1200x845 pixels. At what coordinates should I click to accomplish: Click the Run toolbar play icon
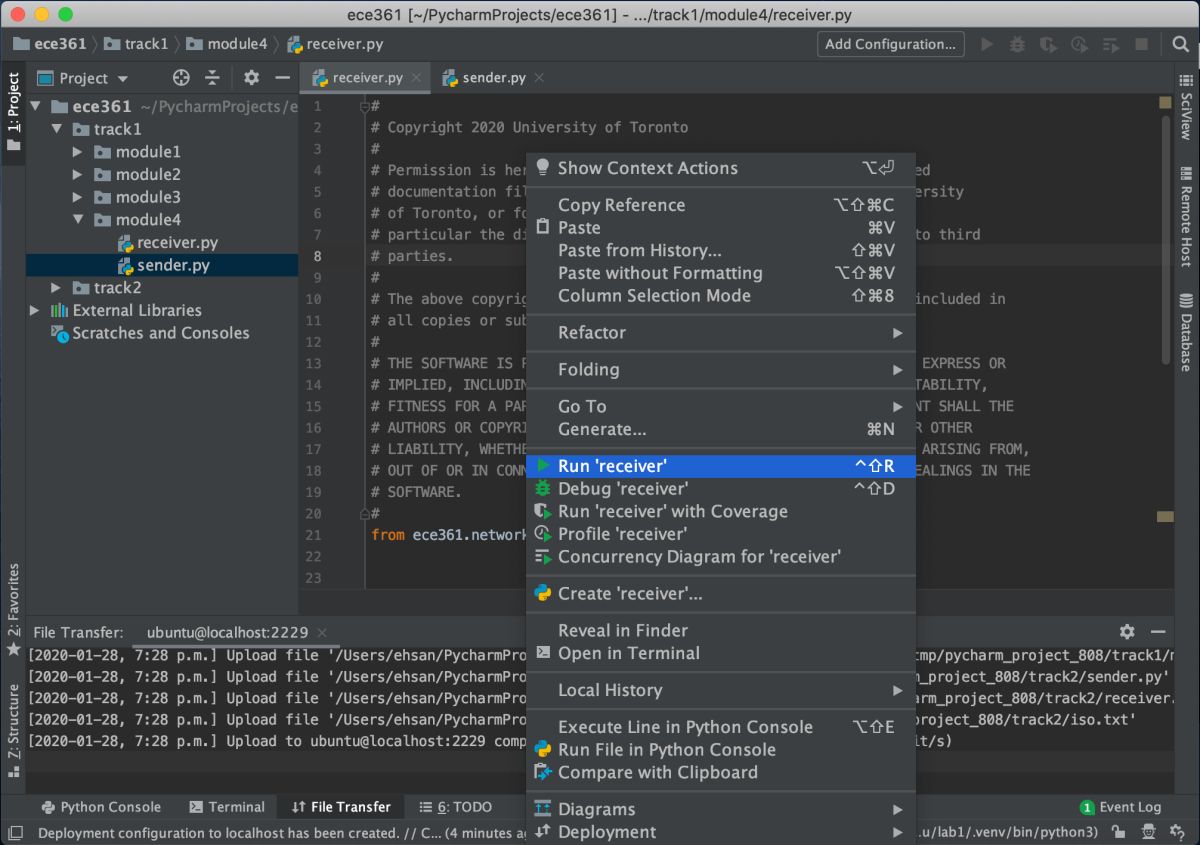click(x=988, y=44)
